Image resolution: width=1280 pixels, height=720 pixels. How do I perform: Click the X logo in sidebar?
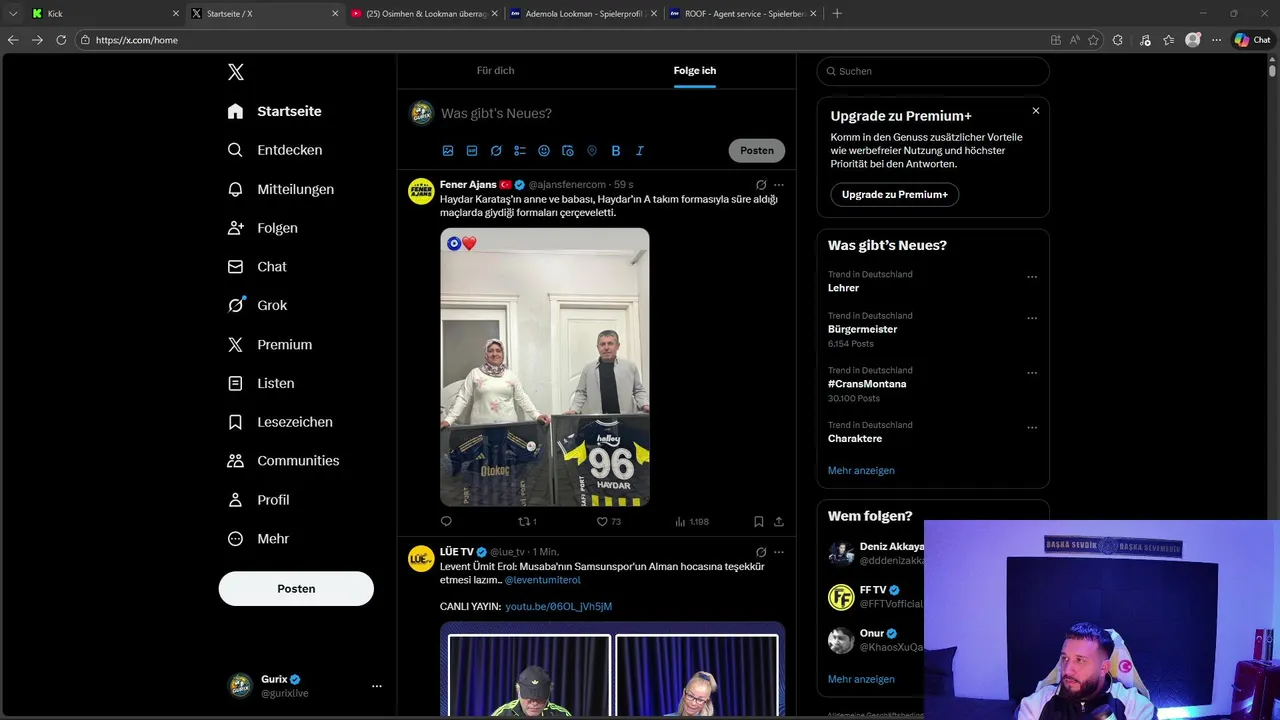point(236,72)
